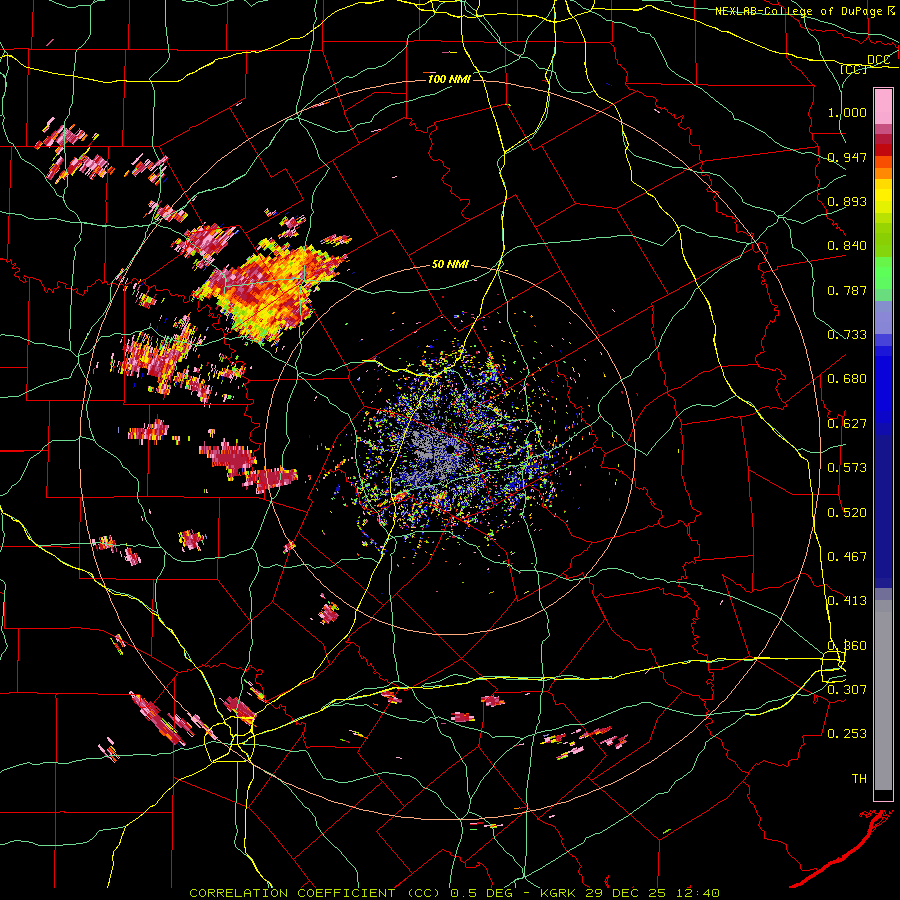Click the "0.5 DEG" elevation text in the caption

(x=481, y=893)
